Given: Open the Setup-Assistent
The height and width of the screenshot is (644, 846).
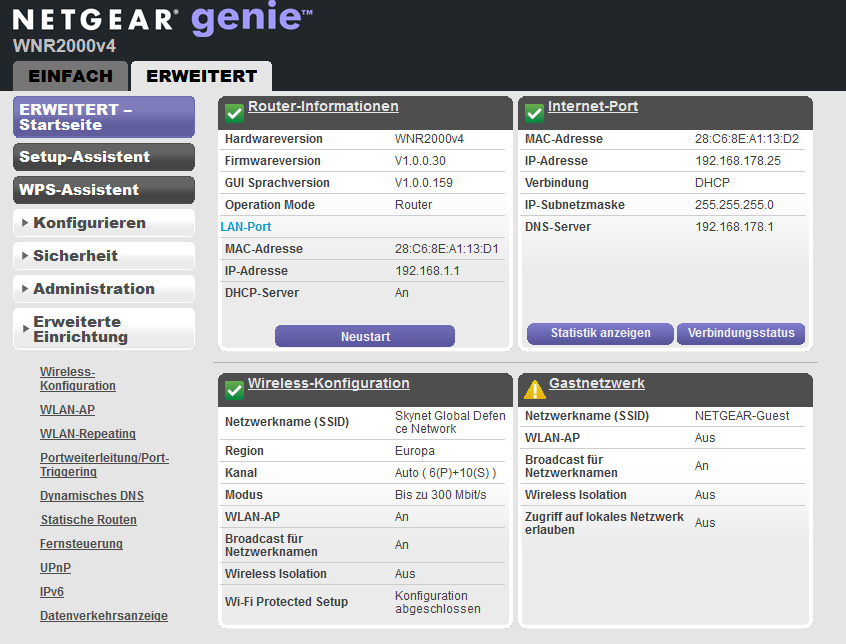Looking at the screenshot, I should [x=104, y=157].
